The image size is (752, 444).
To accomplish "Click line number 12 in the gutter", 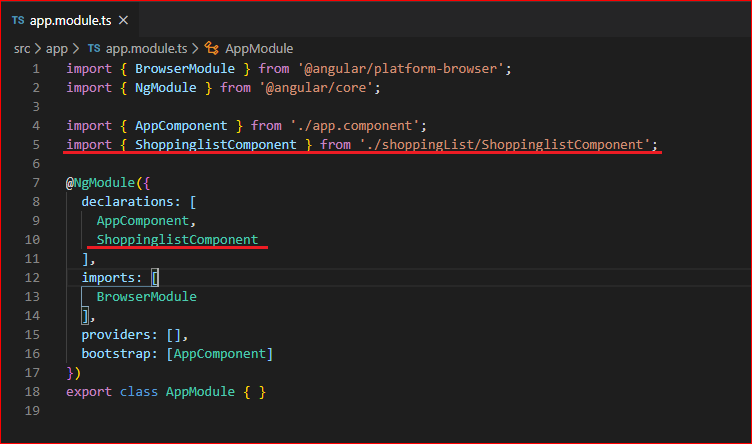I will [x=32, y=278].
